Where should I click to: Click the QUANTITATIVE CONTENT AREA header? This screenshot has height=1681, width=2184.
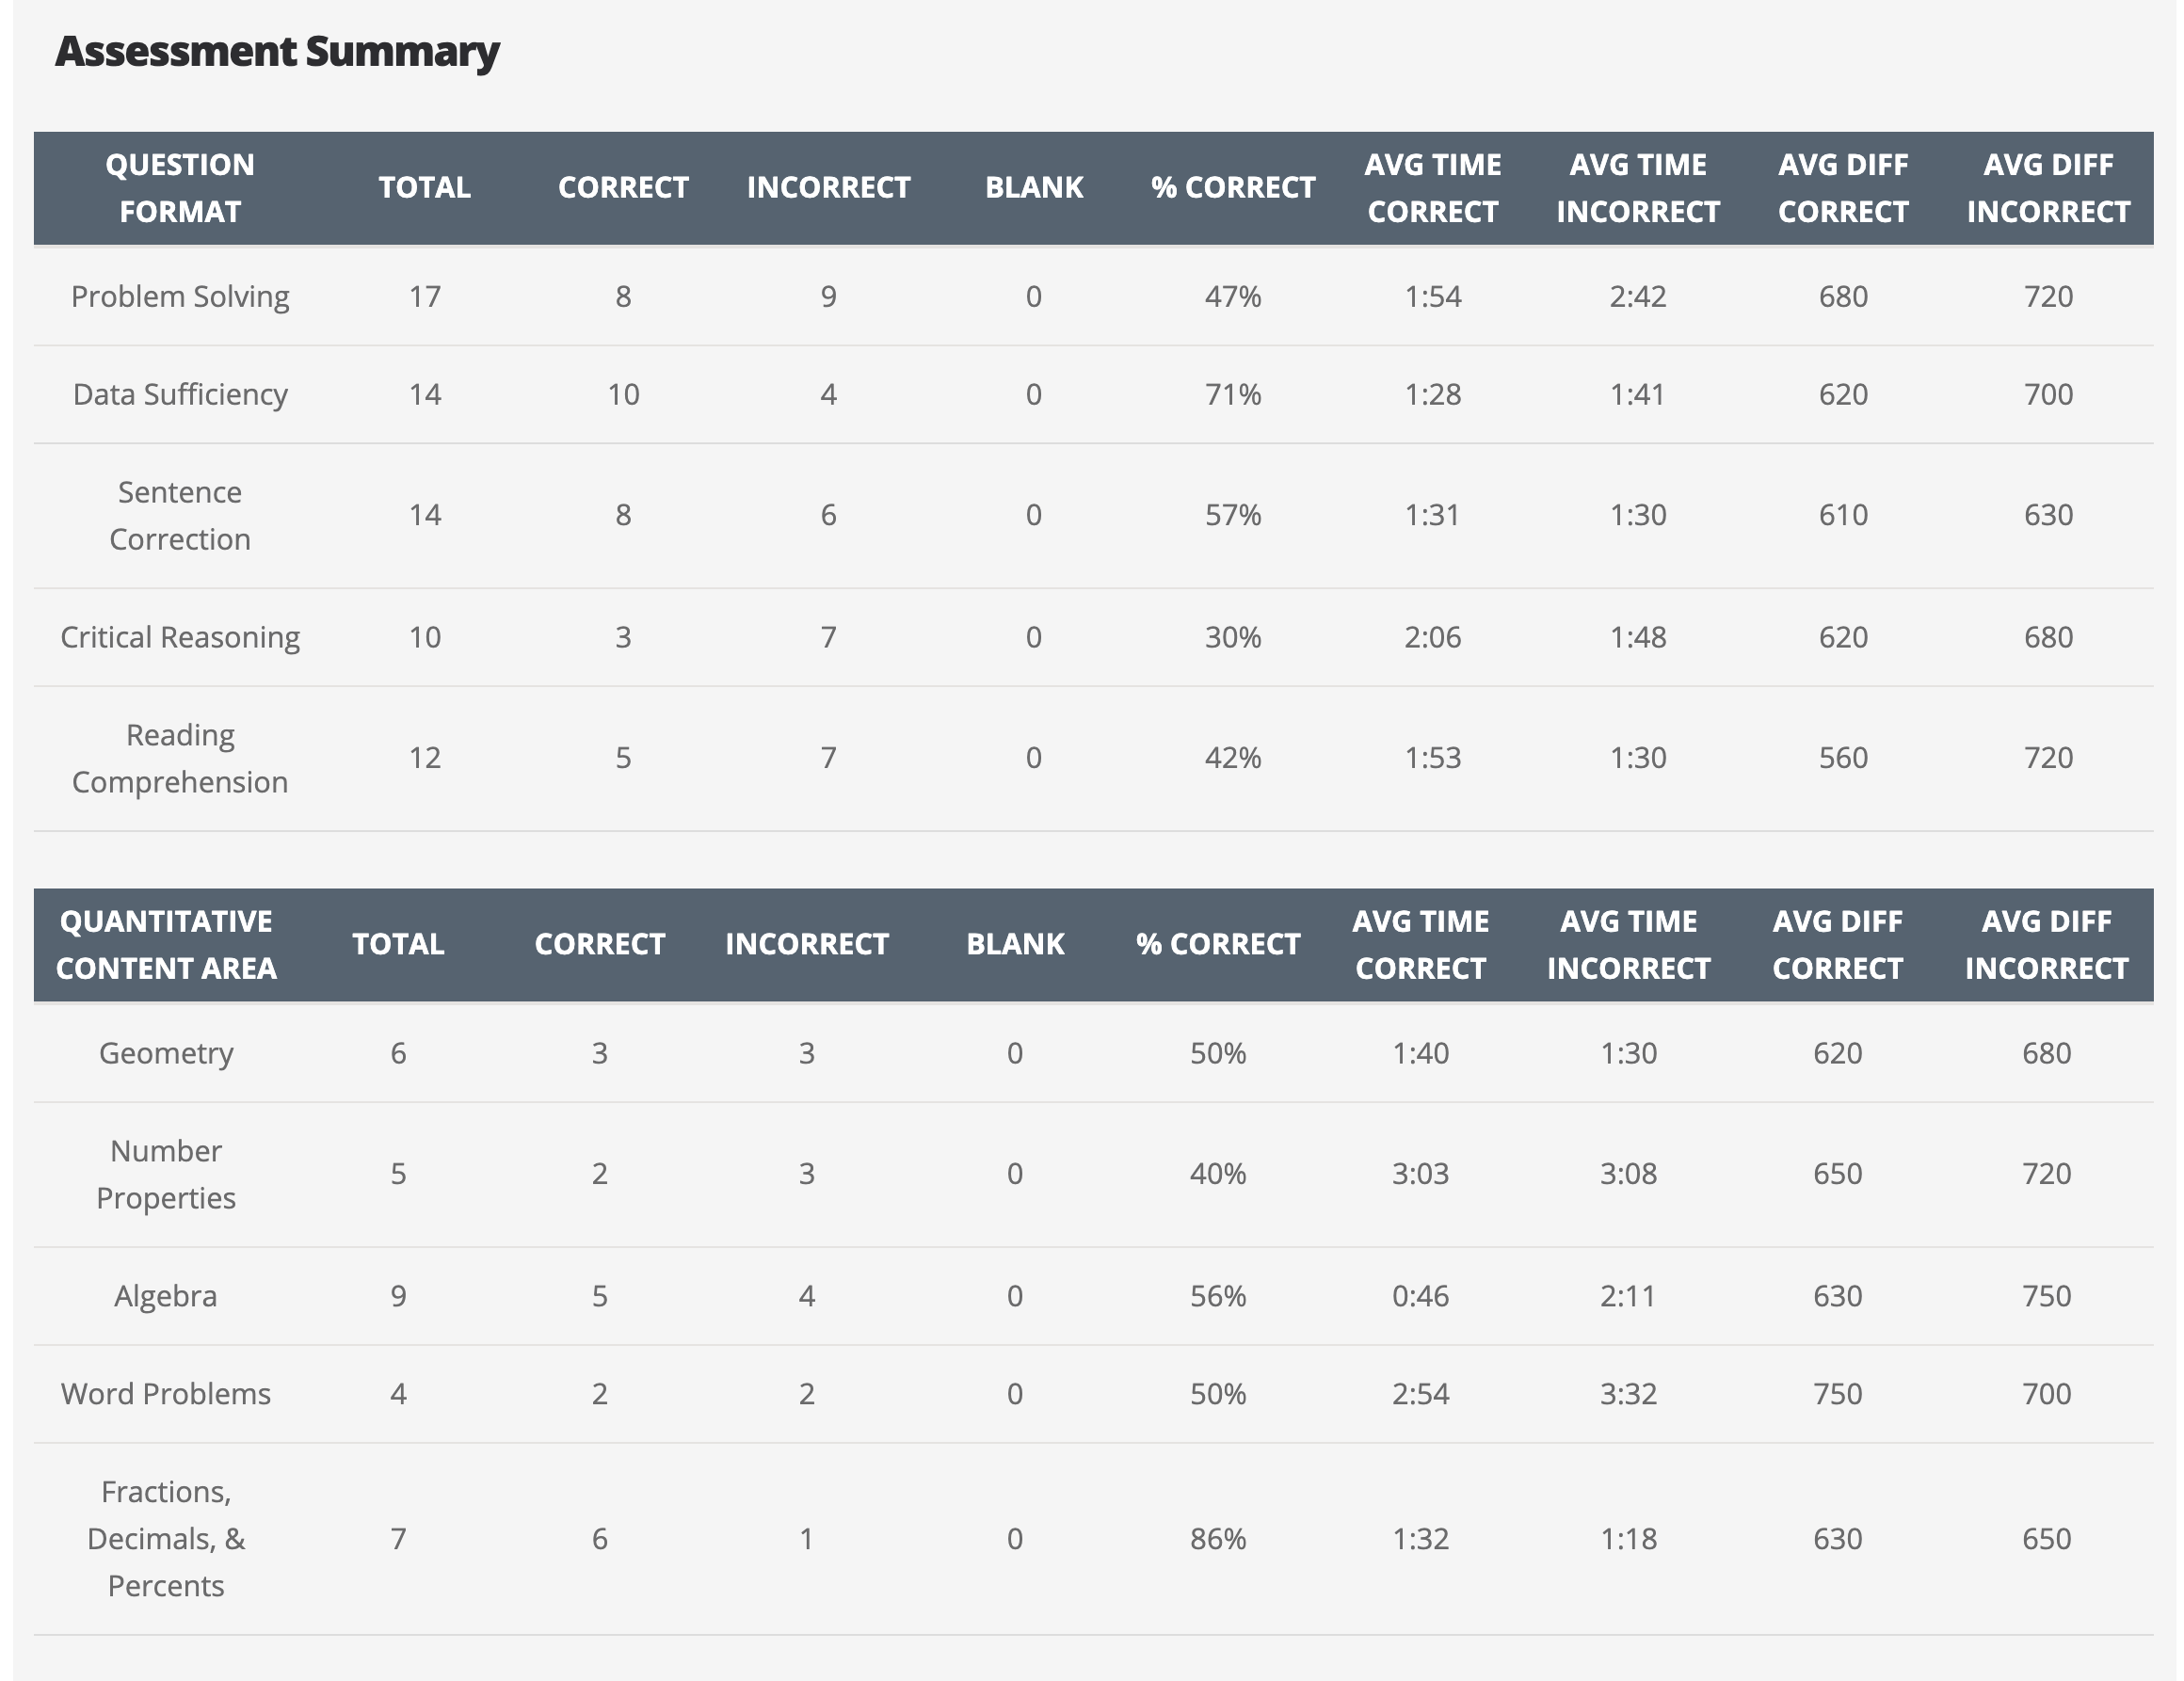[166, 945]
